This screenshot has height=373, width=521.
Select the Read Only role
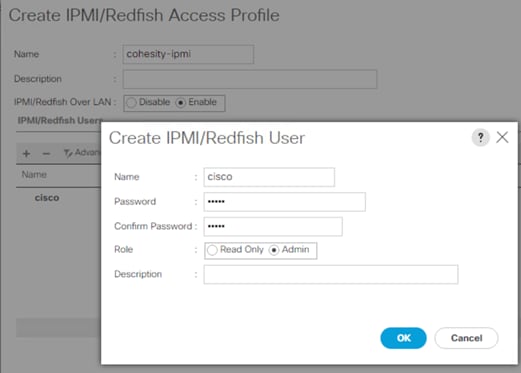point(212,250)
